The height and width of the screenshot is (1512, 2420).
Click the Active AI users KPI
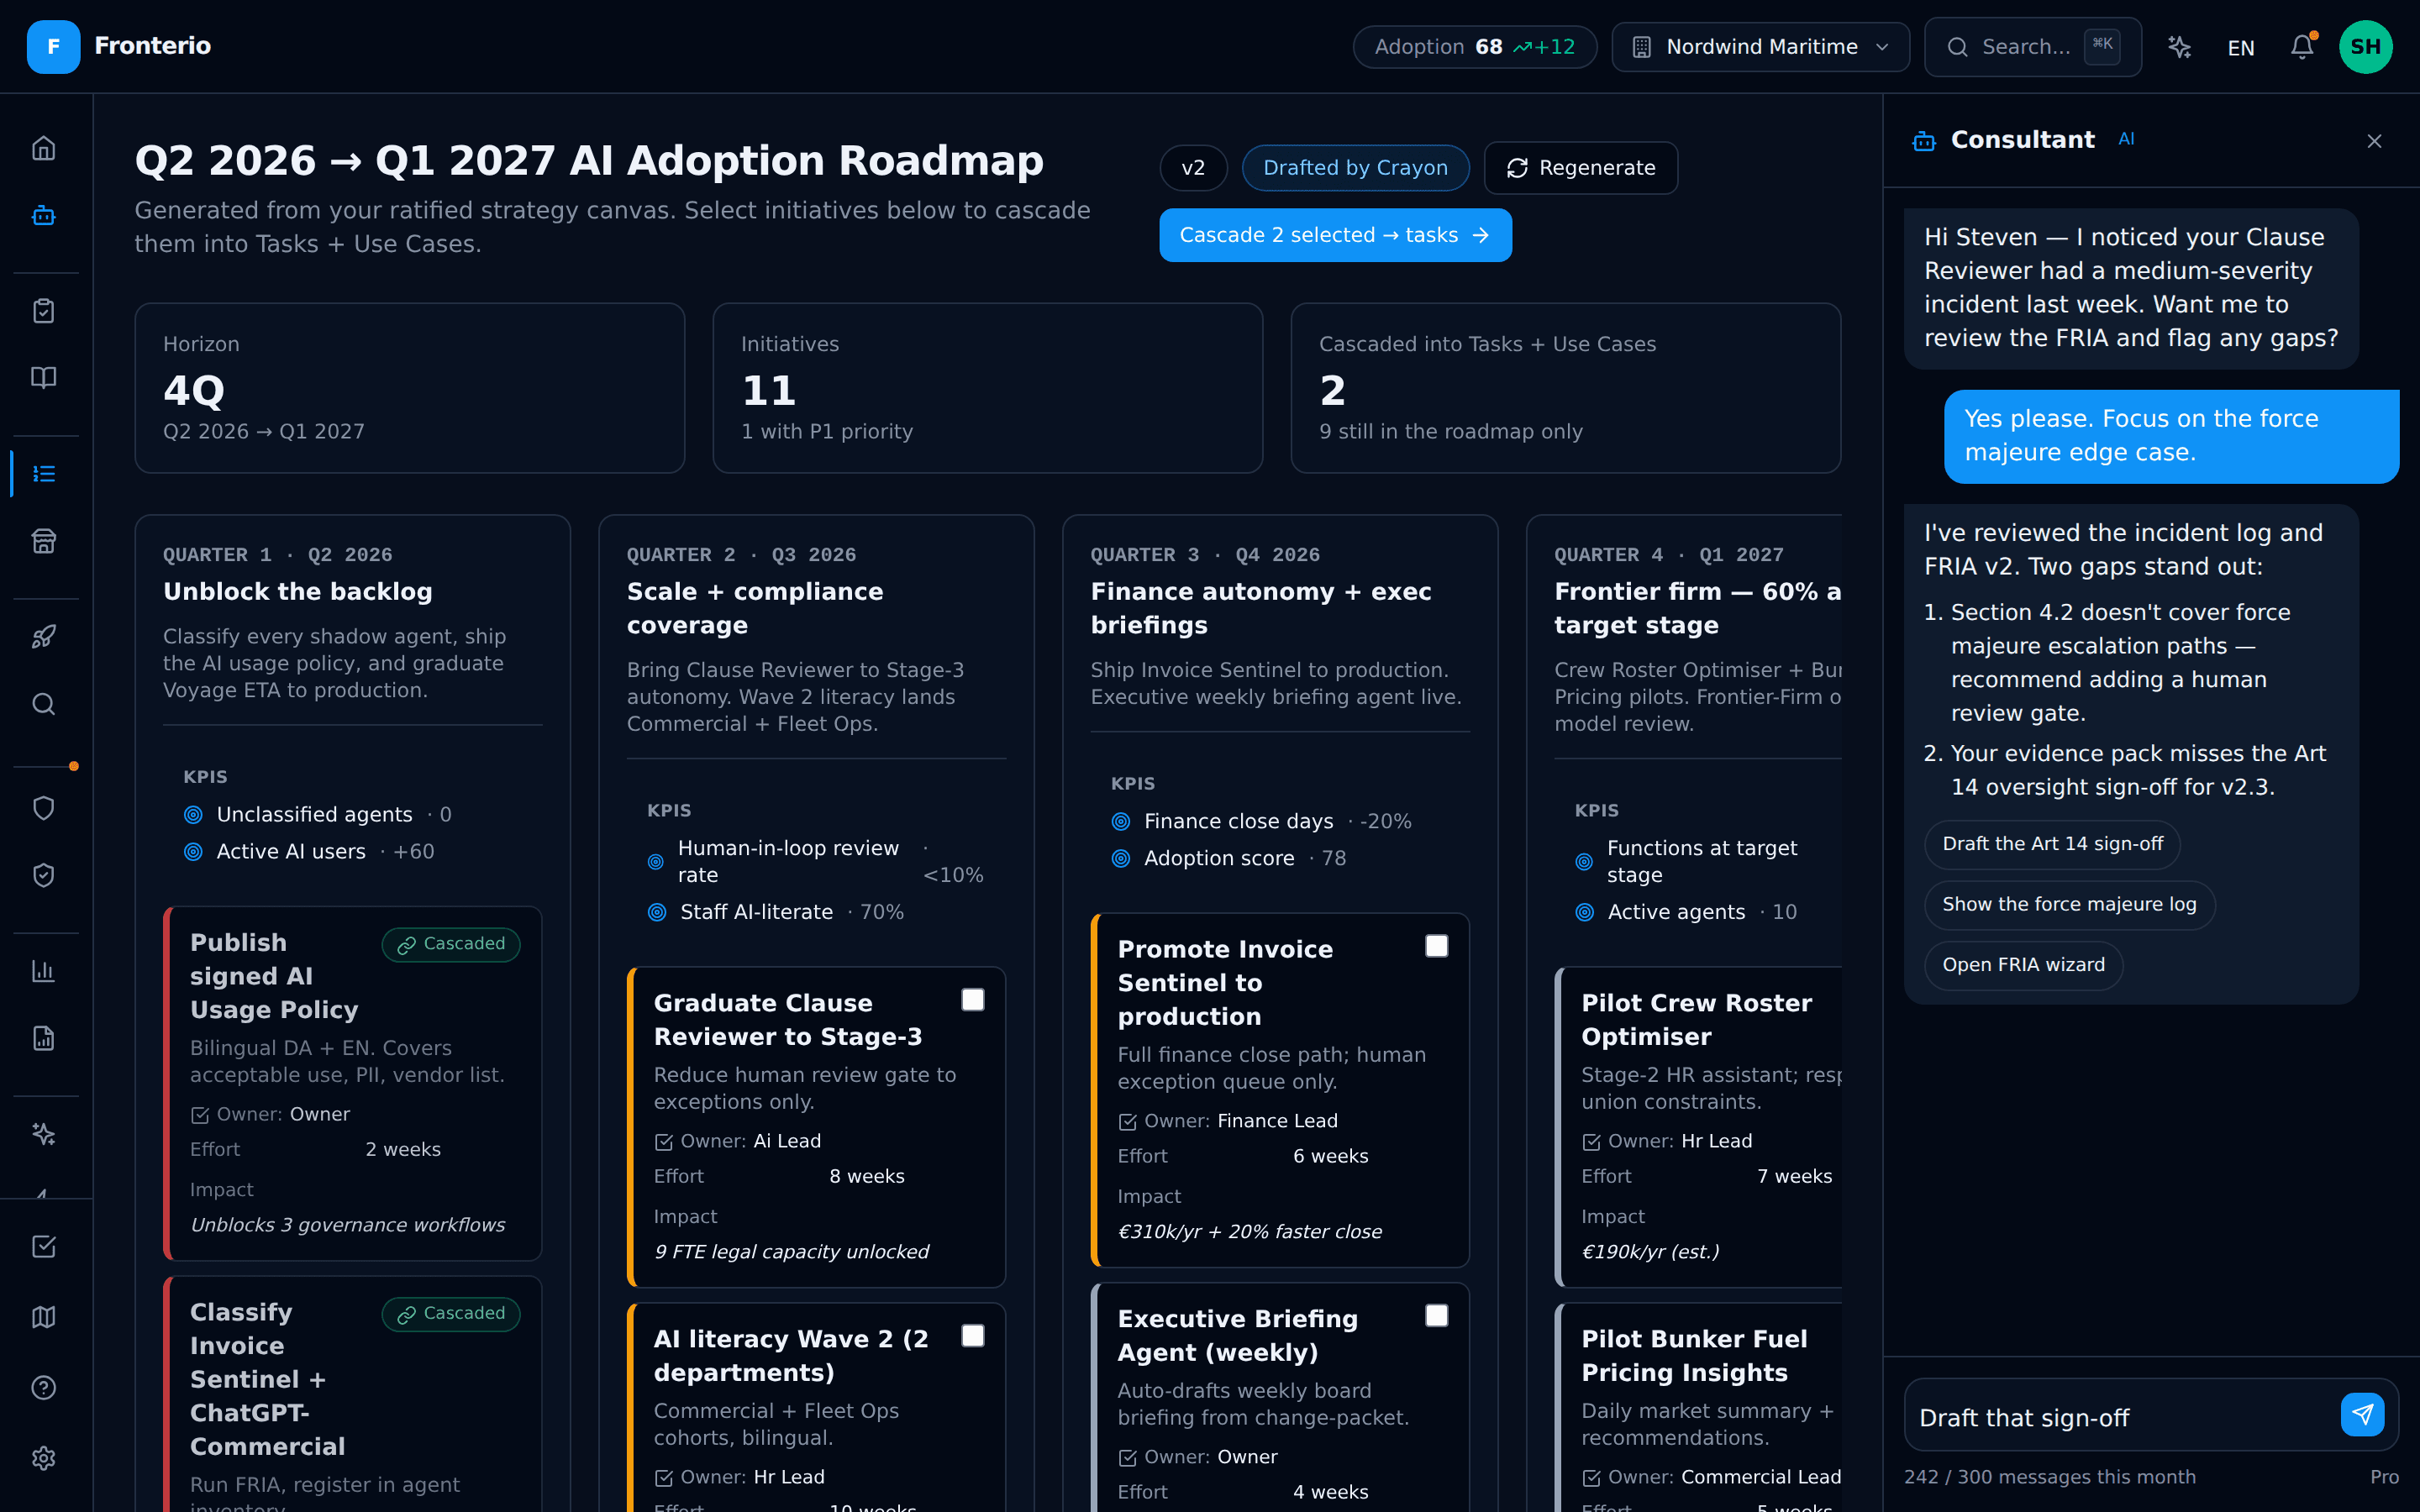(x=309, y=852)
